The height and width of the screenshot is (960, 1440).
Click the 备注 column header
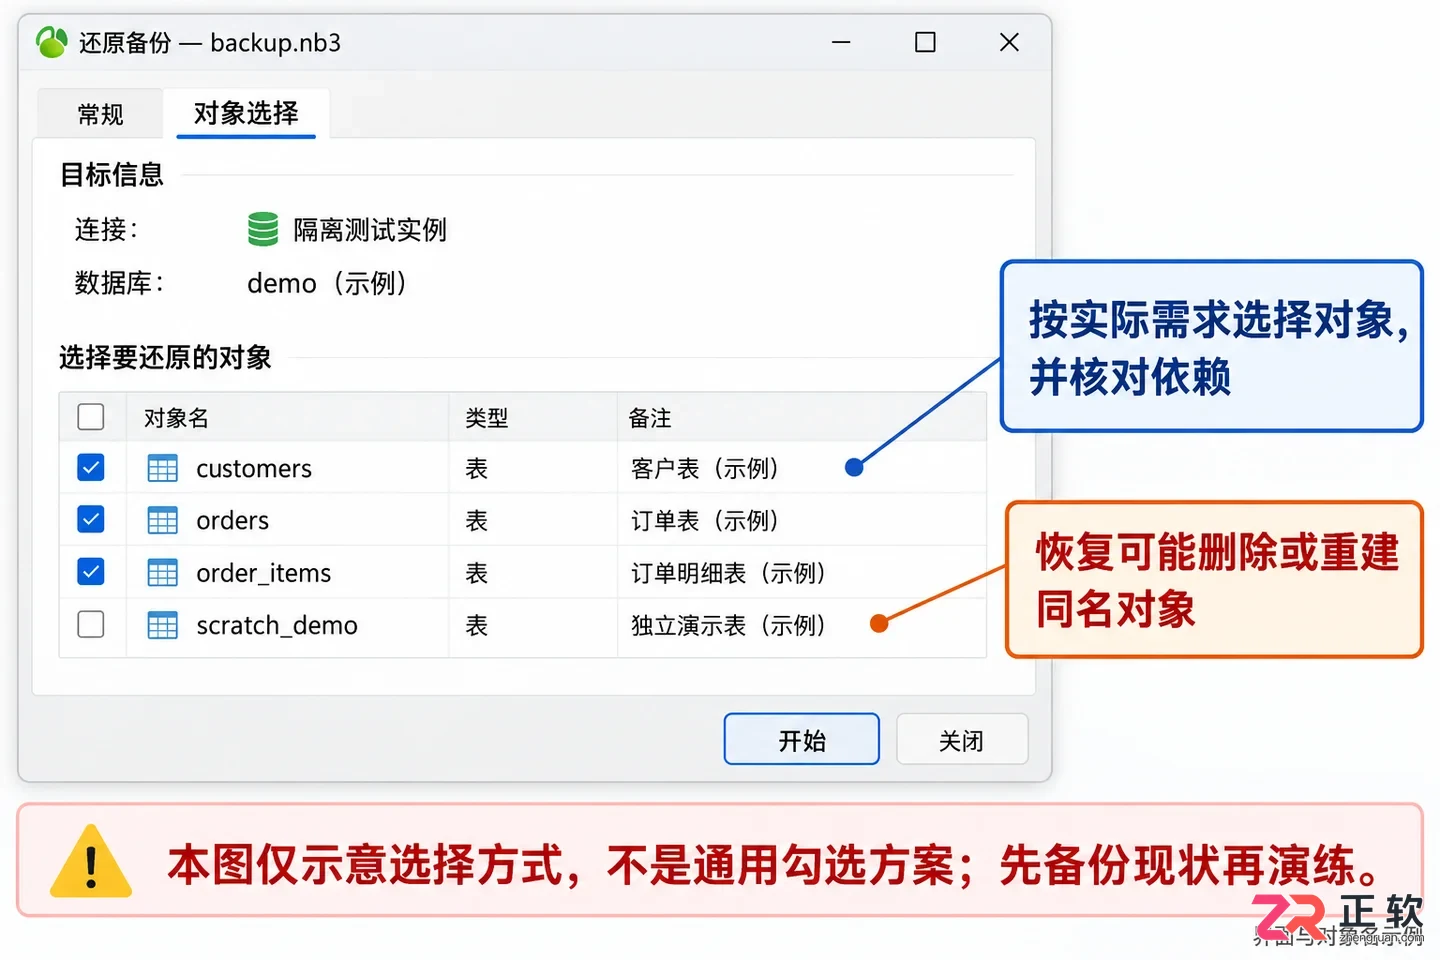pyautogui.click(x=802, y=417)
